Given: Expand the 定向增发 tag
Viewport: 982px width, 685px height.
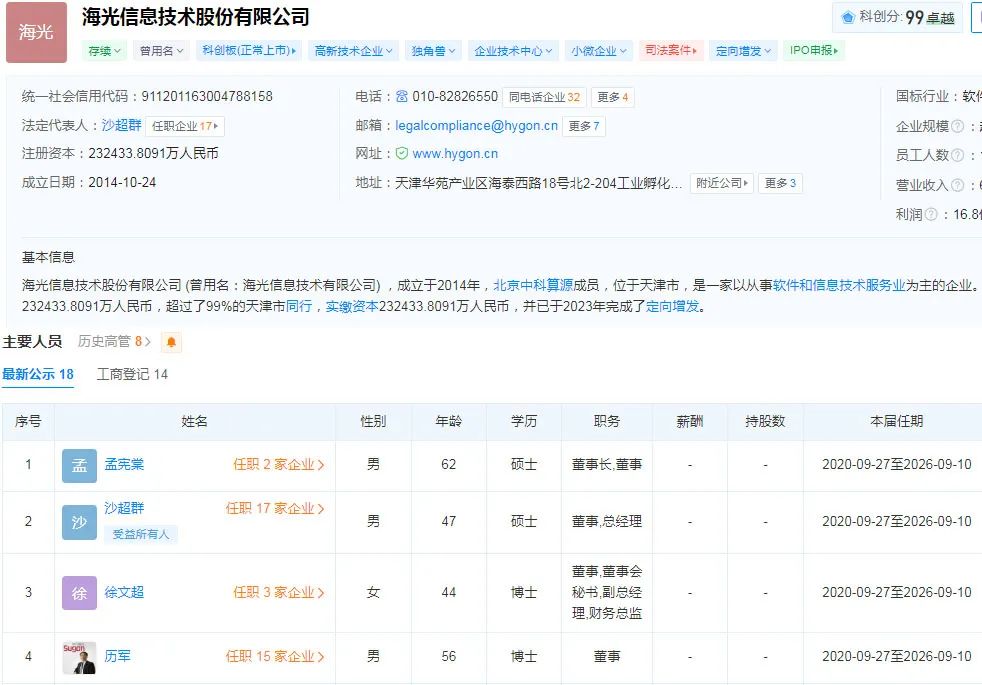Looking at the screenshot, I should point(743,51).
